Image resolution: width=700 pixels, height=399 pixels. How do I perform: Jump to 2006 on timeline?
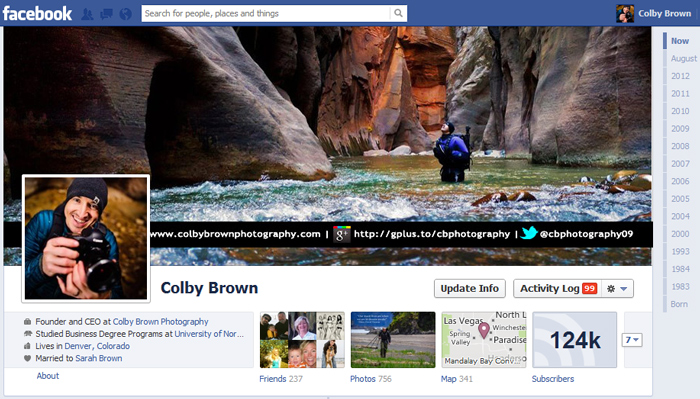click(680, 181)
